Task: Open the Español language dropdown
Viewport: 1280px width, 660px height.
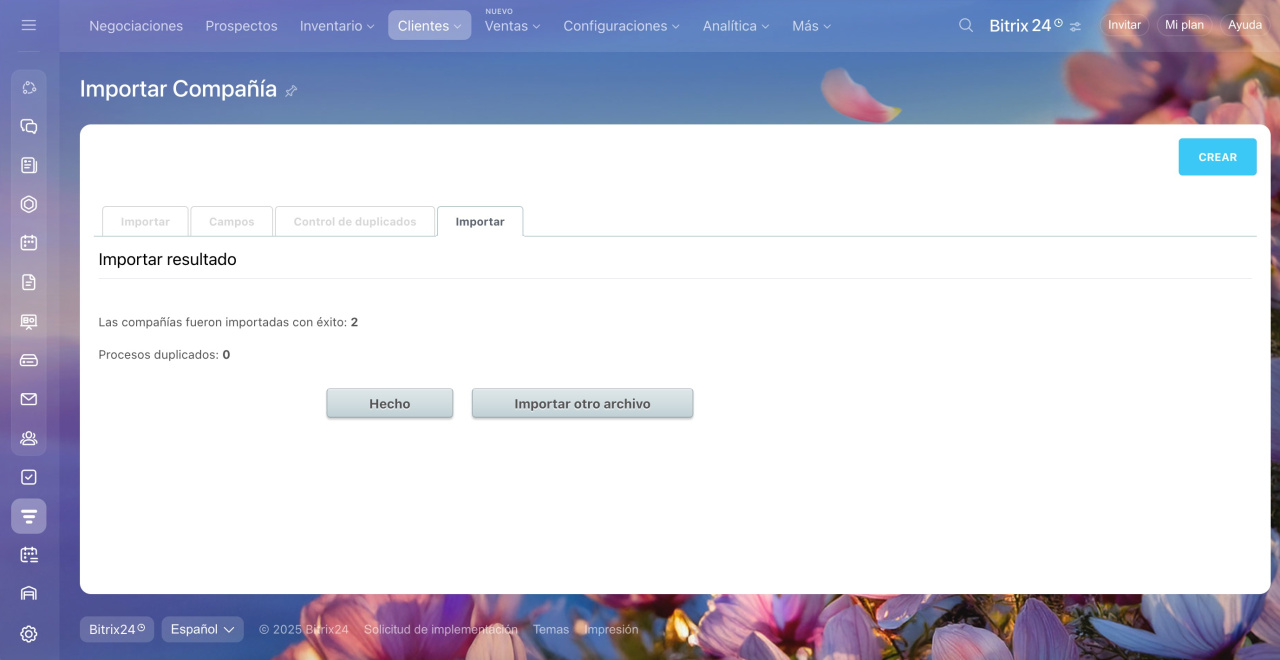Action: tap(203, 629)
